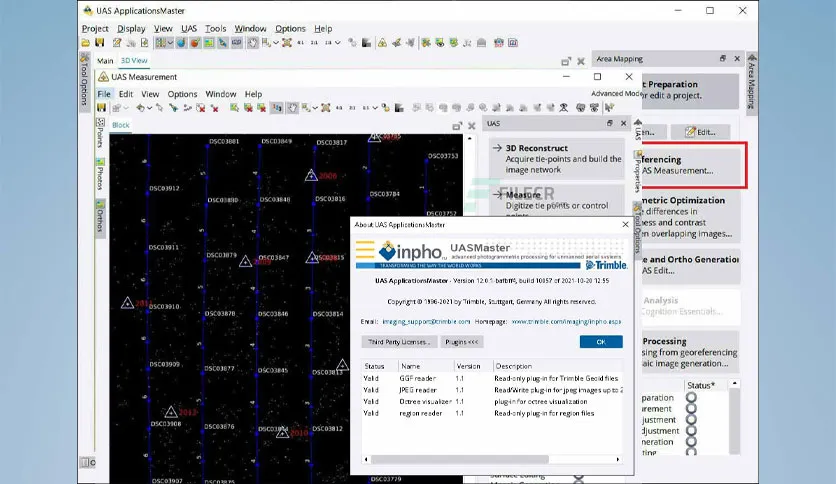836x484 pixels.
Task: Open the Display menu
Action: (x=131, y=29)
